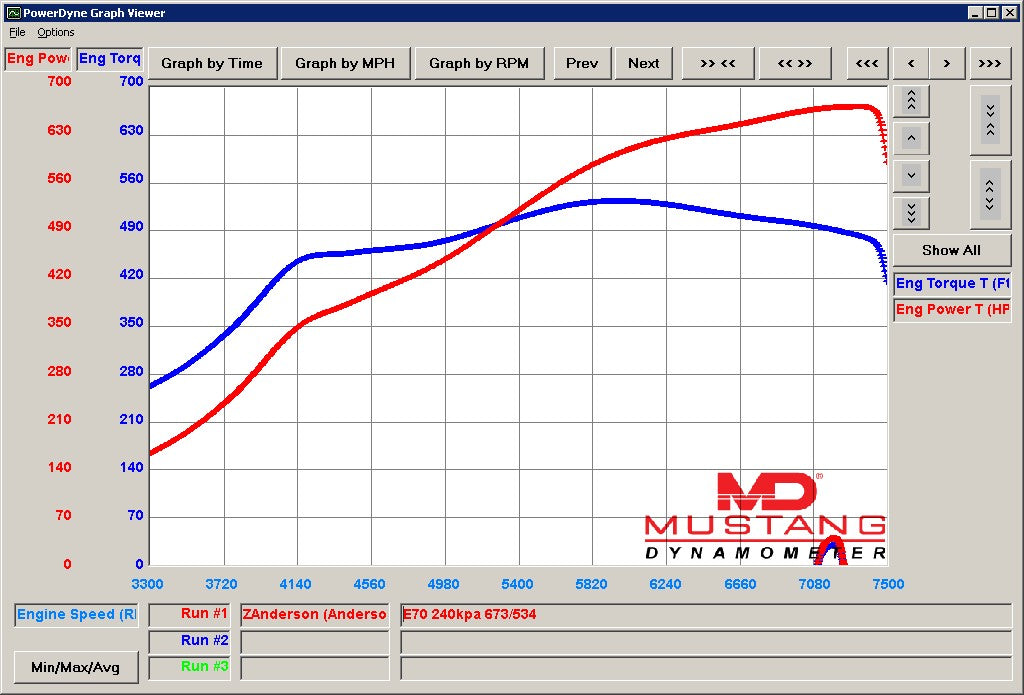Toggle the Eng Power T curve legend
Viewport: 1024px width, 695px height.
point(951,309)
